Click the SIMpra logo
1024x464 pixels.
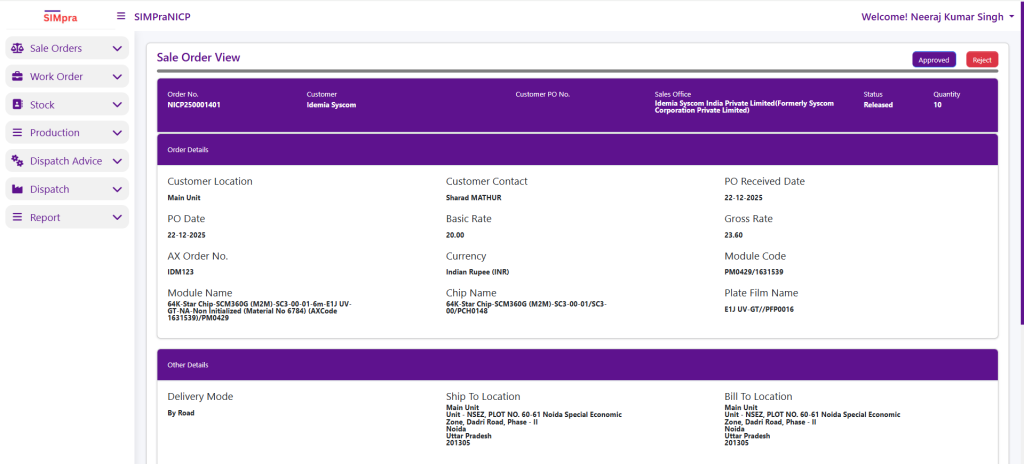58,16
